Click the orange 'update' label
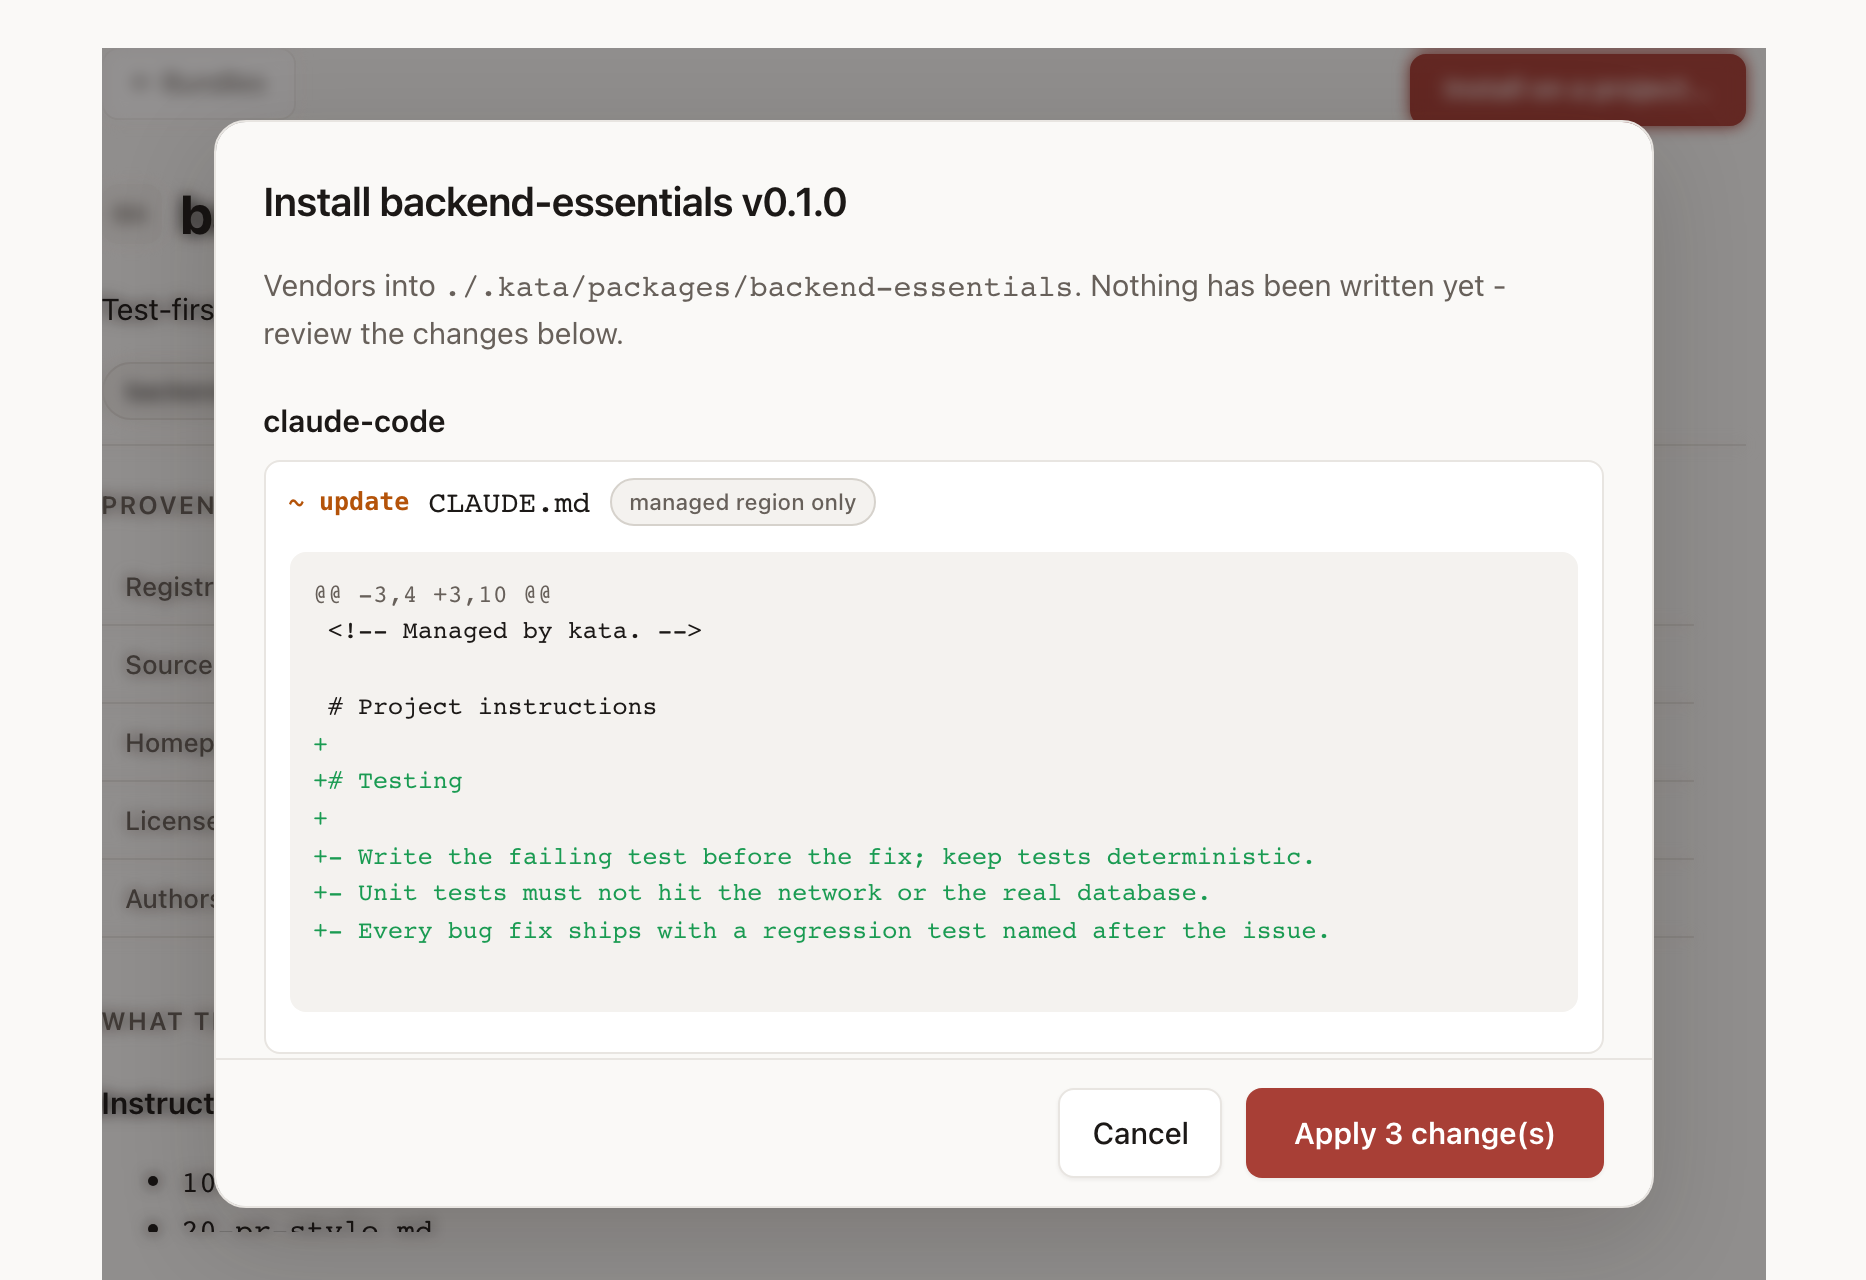1866x1280 pixels. [x=364, y=502]
